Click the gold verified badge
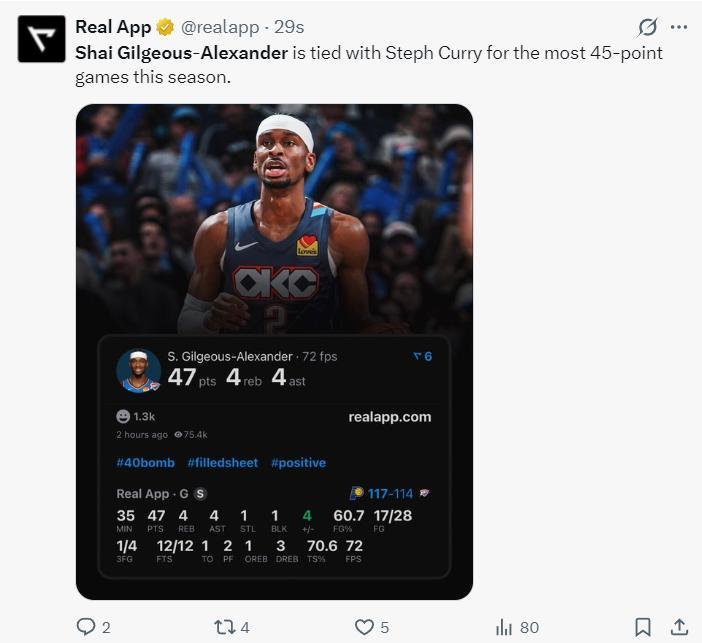The width and height of the screenshot is (702, 643). 166,27
